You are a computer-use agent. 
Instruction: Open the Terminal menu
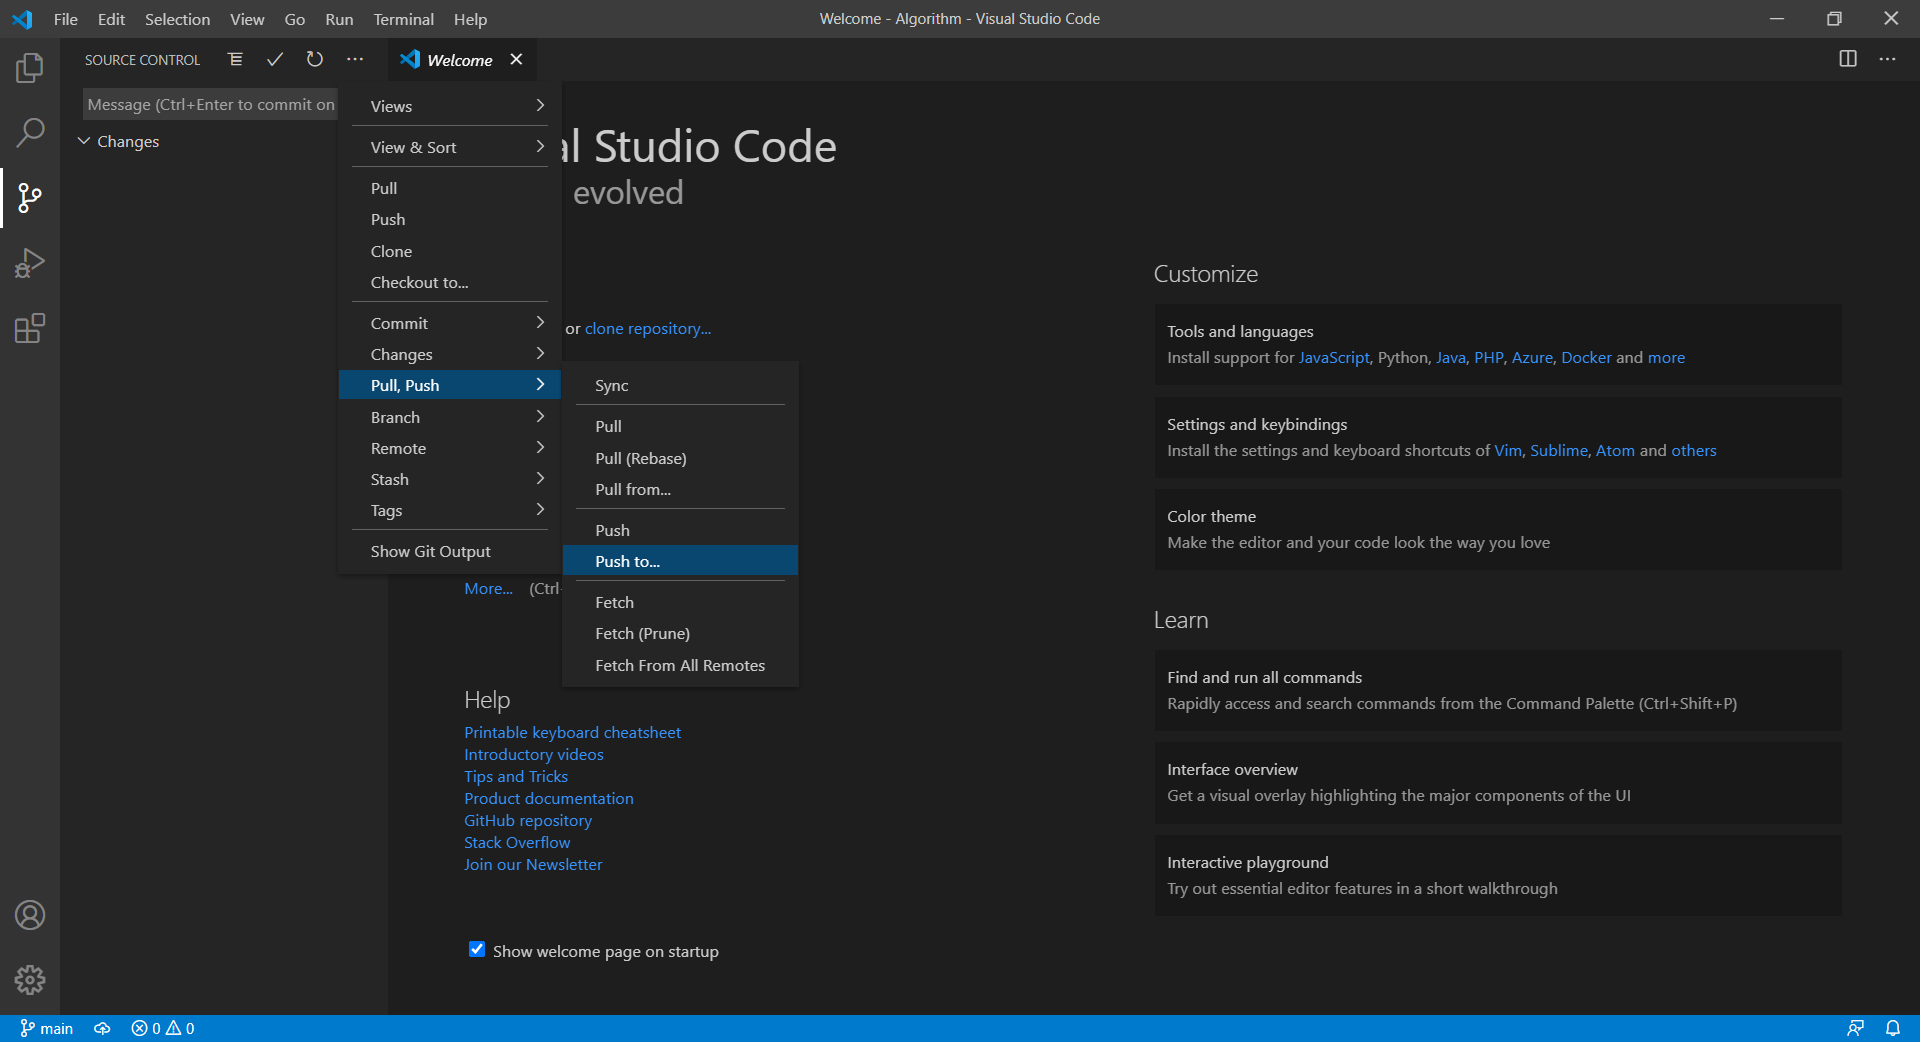403,19
